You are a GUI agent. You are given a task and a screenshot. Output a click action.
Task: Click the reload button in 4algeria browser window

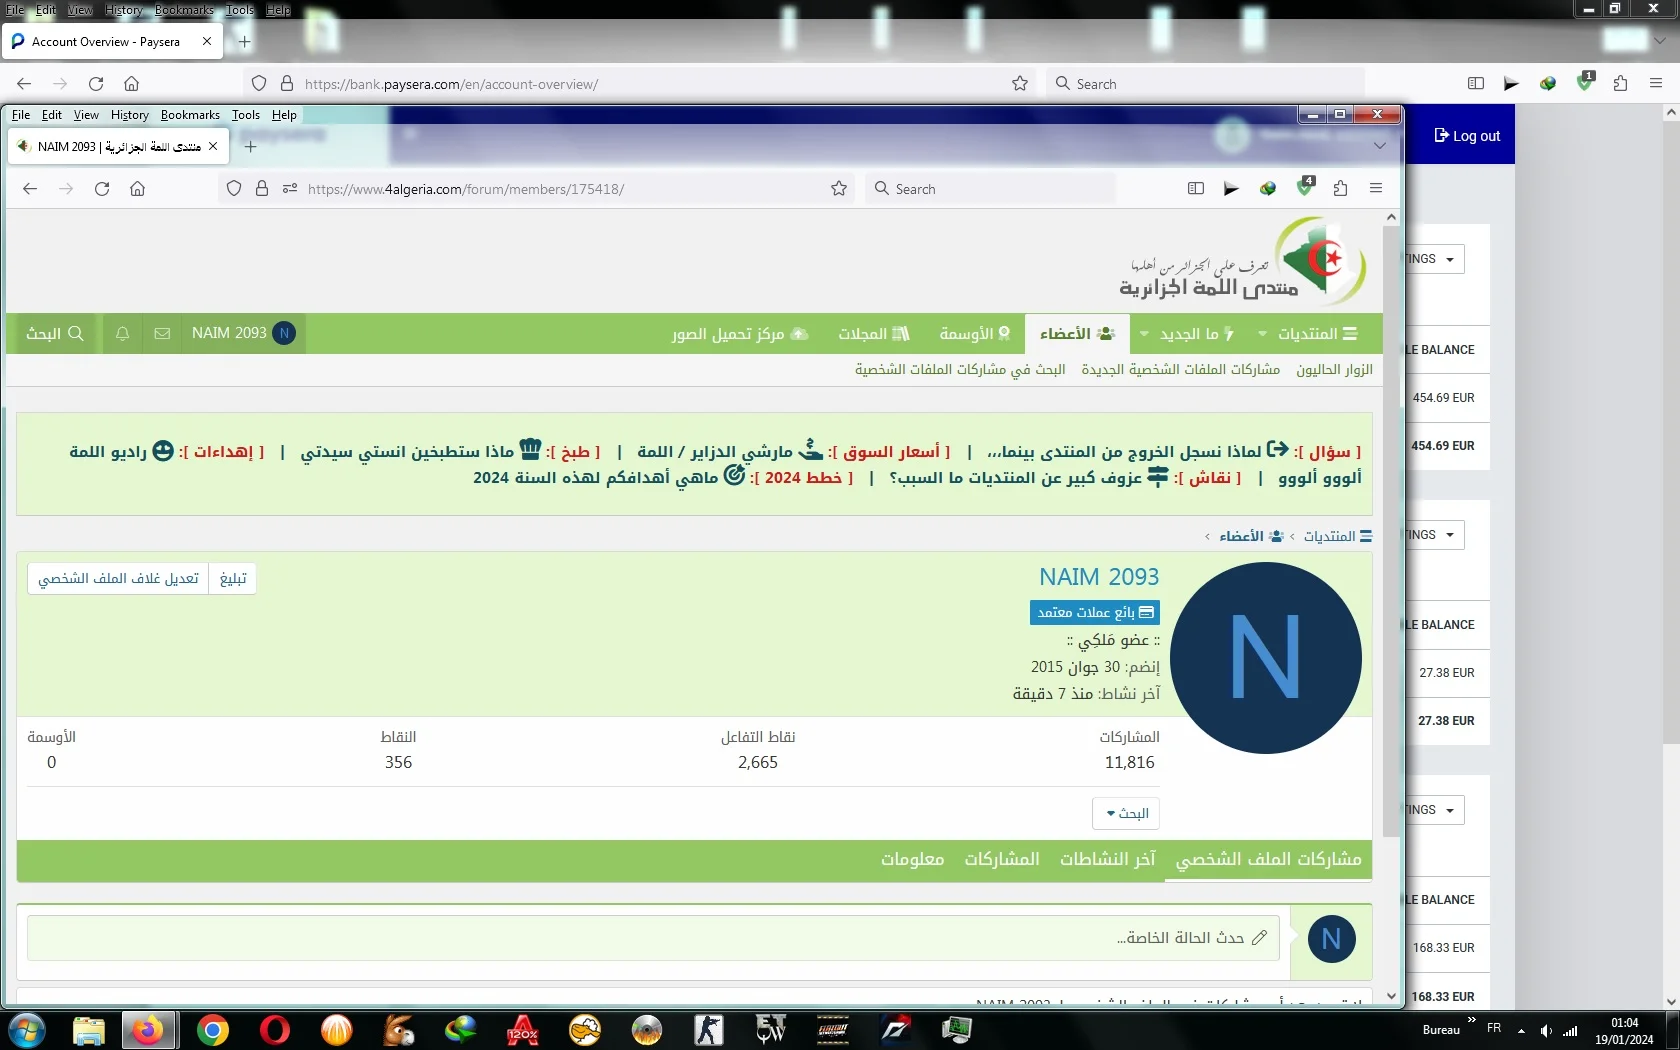102,189
